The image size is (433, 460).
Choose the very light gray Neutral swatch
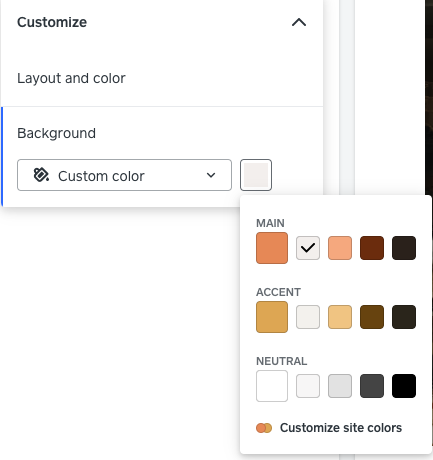tap(308, 386)
